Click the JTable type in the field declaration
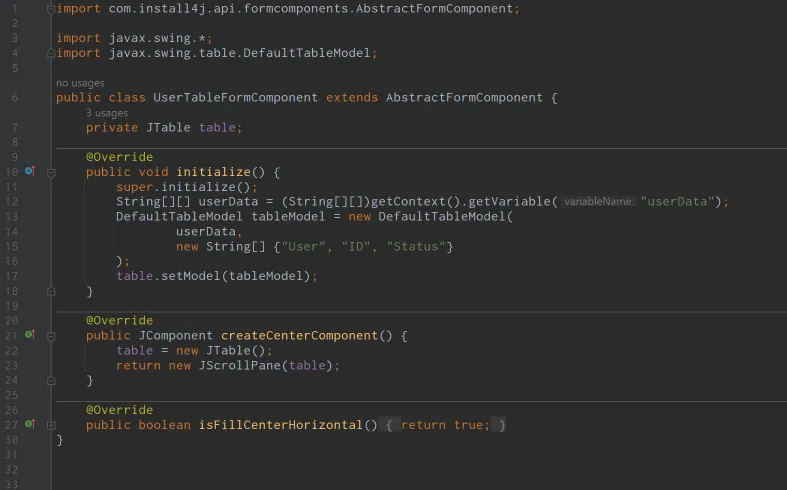 [x=168, y=128]
